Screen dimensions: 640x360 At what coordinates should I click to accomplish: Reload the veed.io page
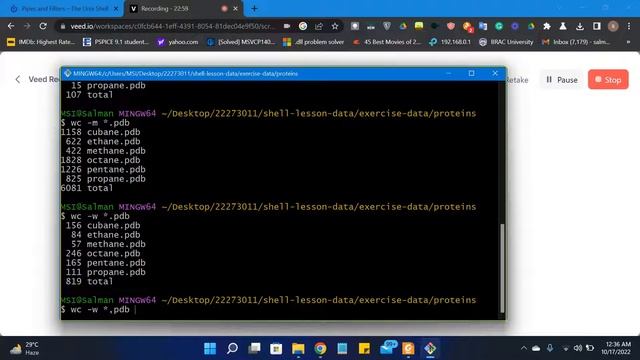pos(43,26)
